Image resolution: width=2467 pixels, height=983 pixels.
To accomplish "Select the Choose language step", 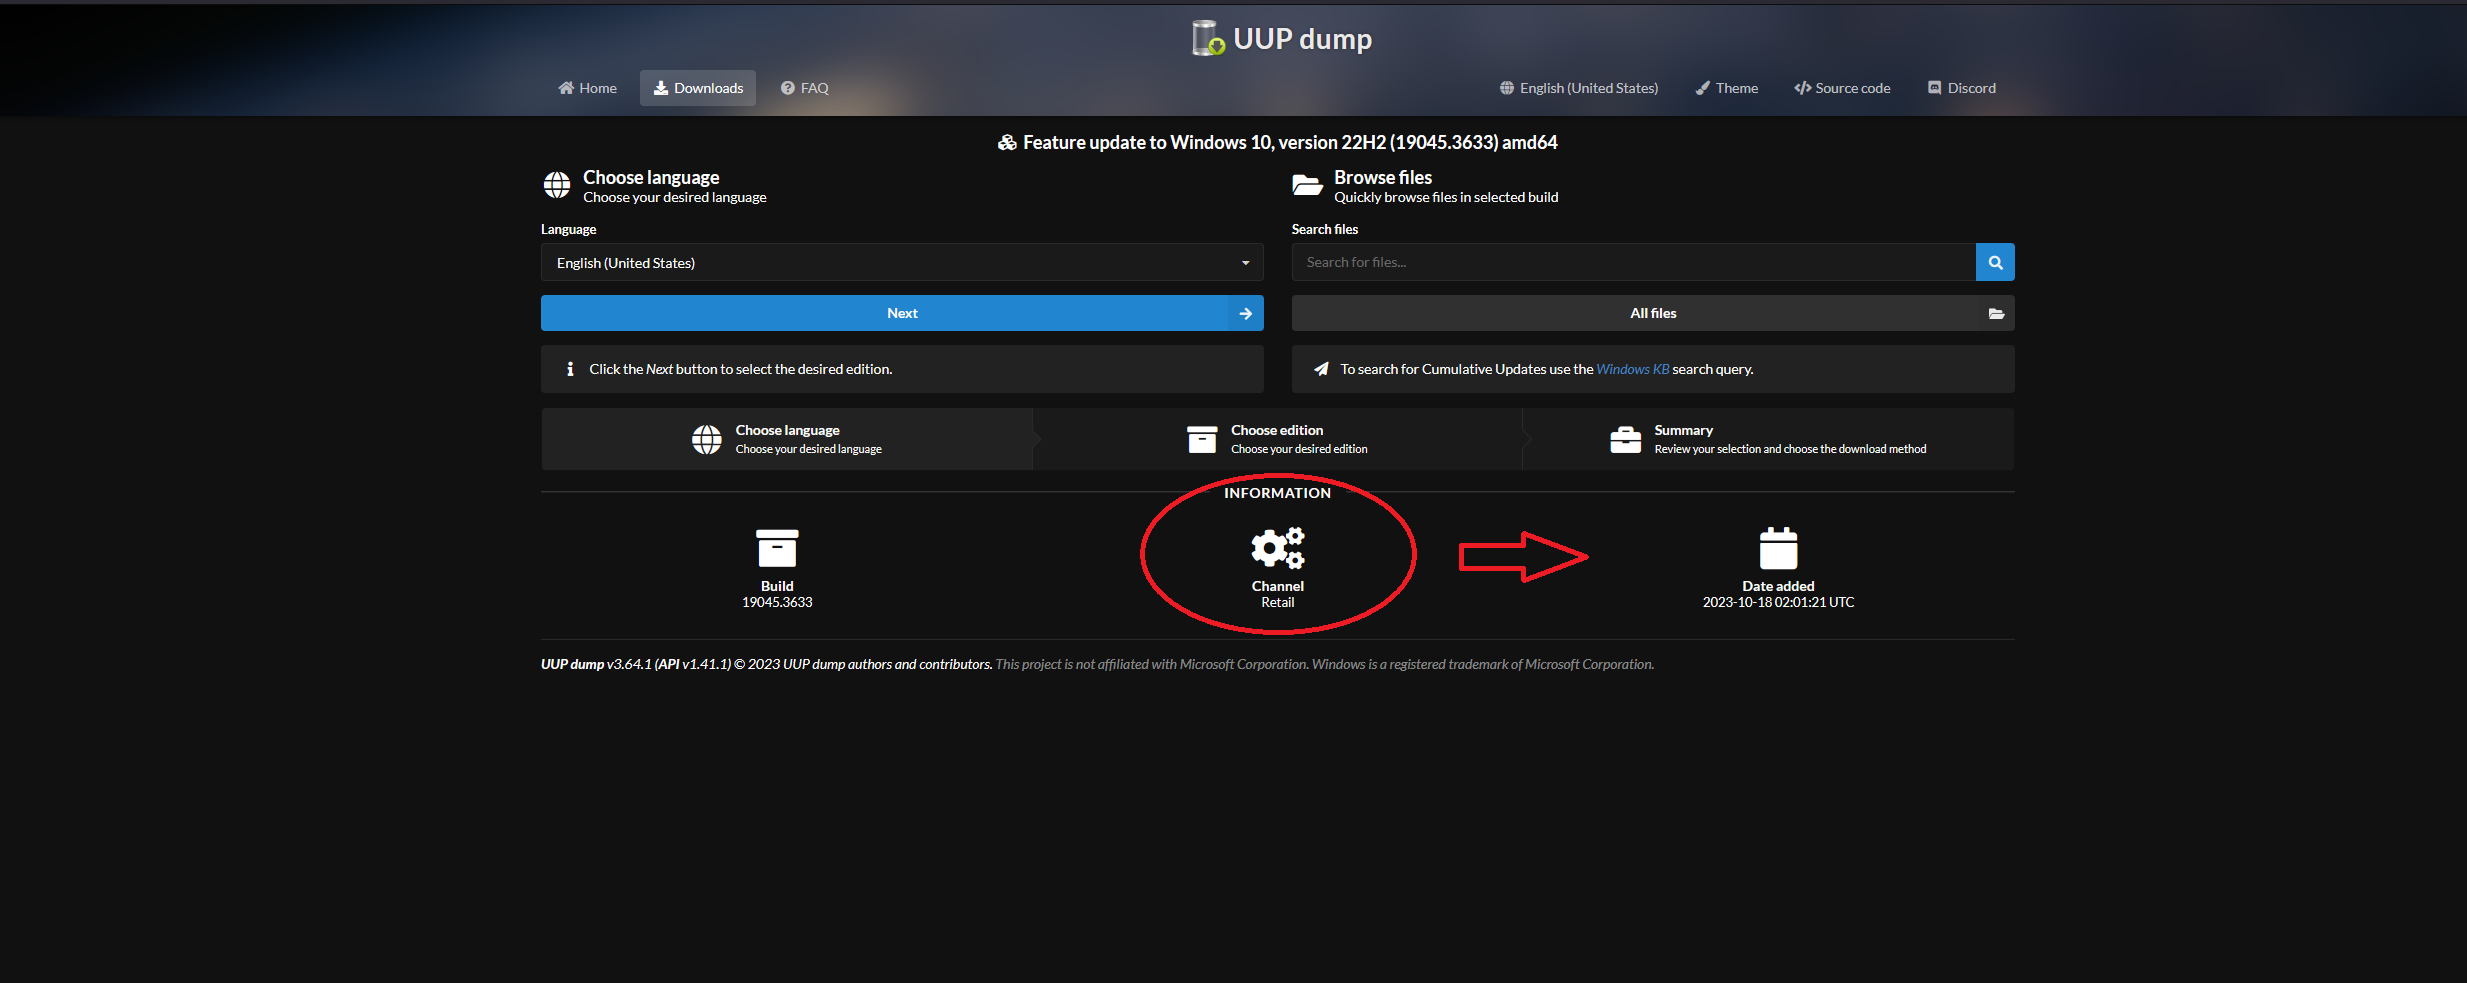I will point(787,439).
